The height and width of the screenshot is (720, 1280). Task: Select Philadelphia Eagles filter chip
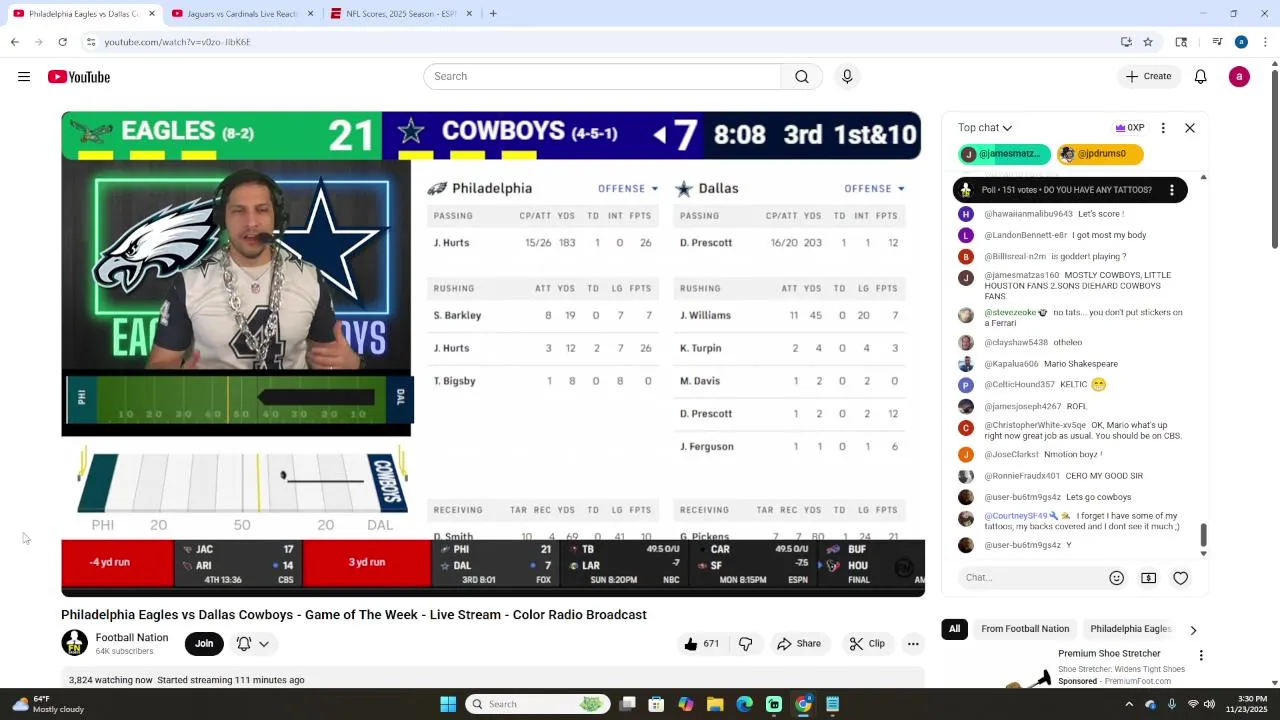1130,629
